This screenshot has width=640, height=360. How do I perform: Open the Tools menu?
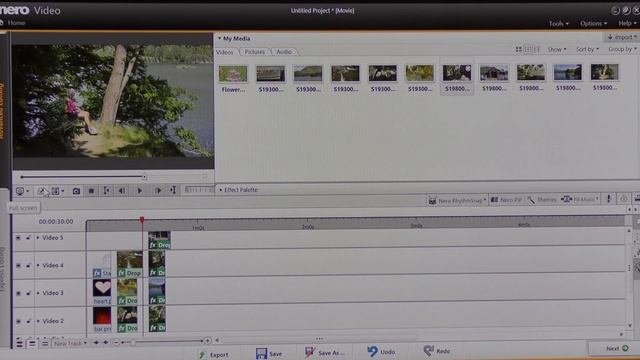558,24
